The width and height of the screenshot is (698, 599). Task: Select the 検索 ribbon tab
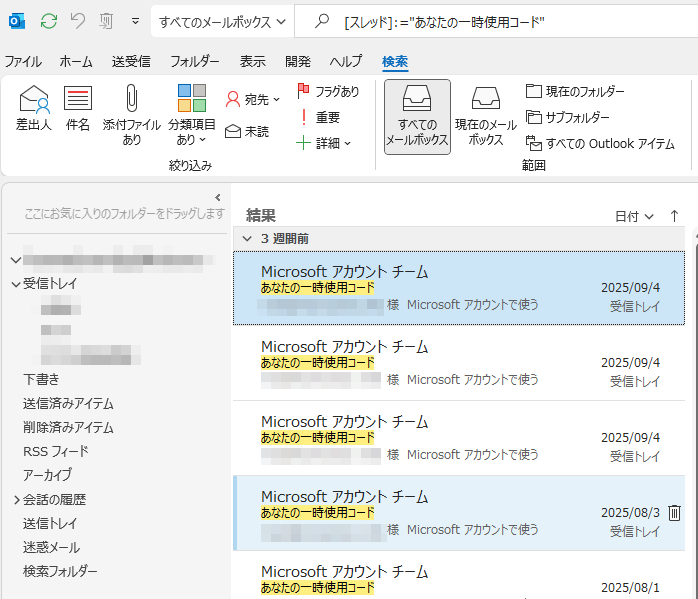395,61
